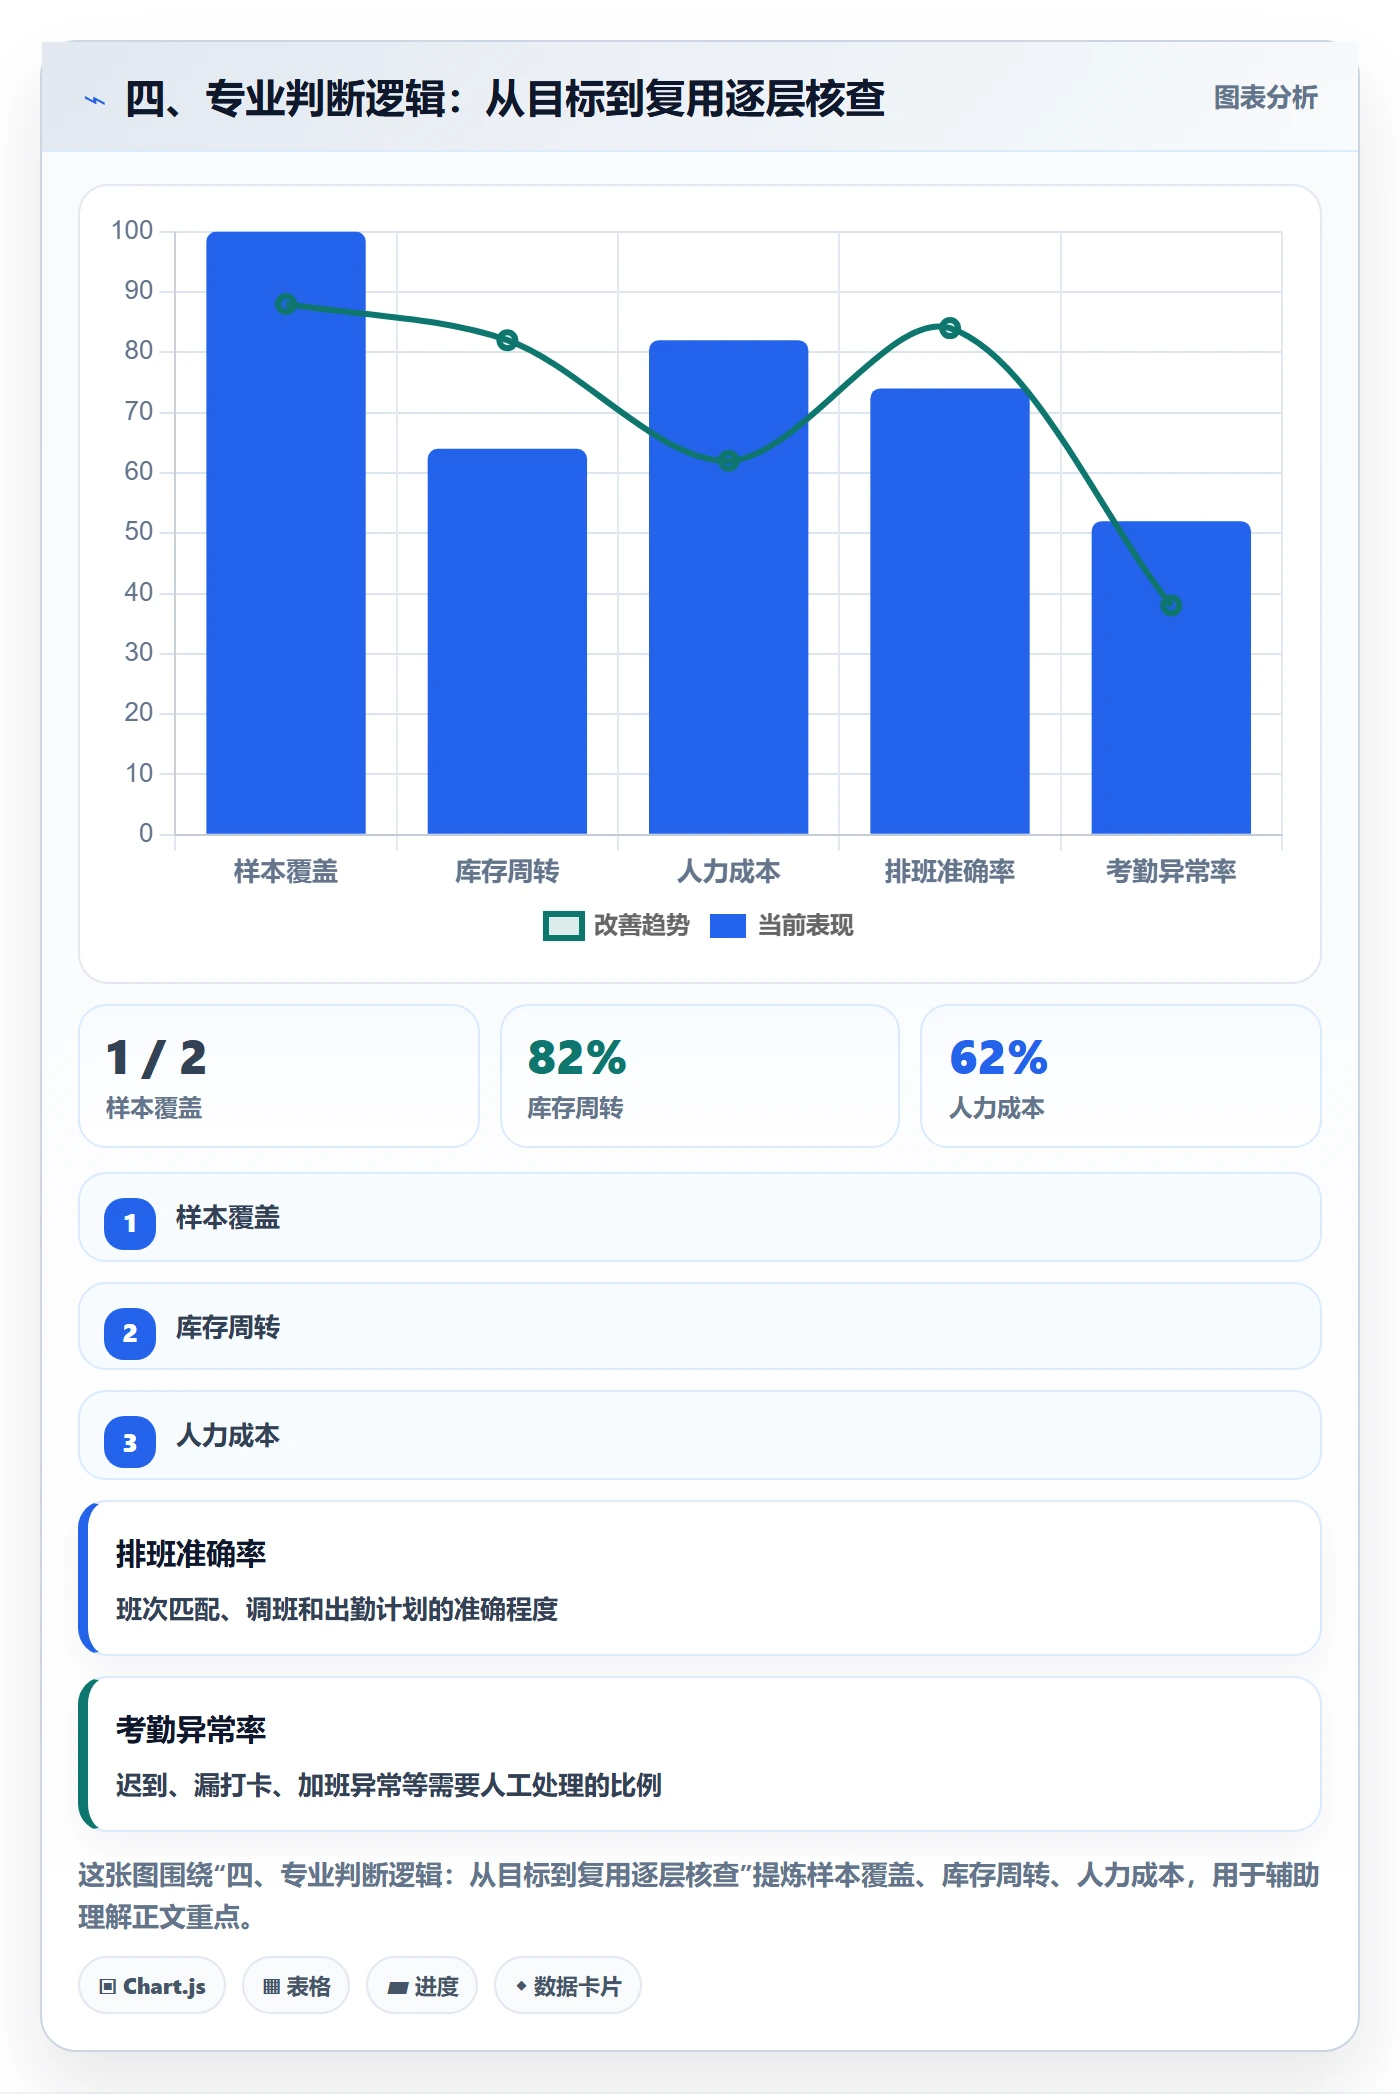
Task: Click the 当前表现 legend label
Action: (805, 926)
